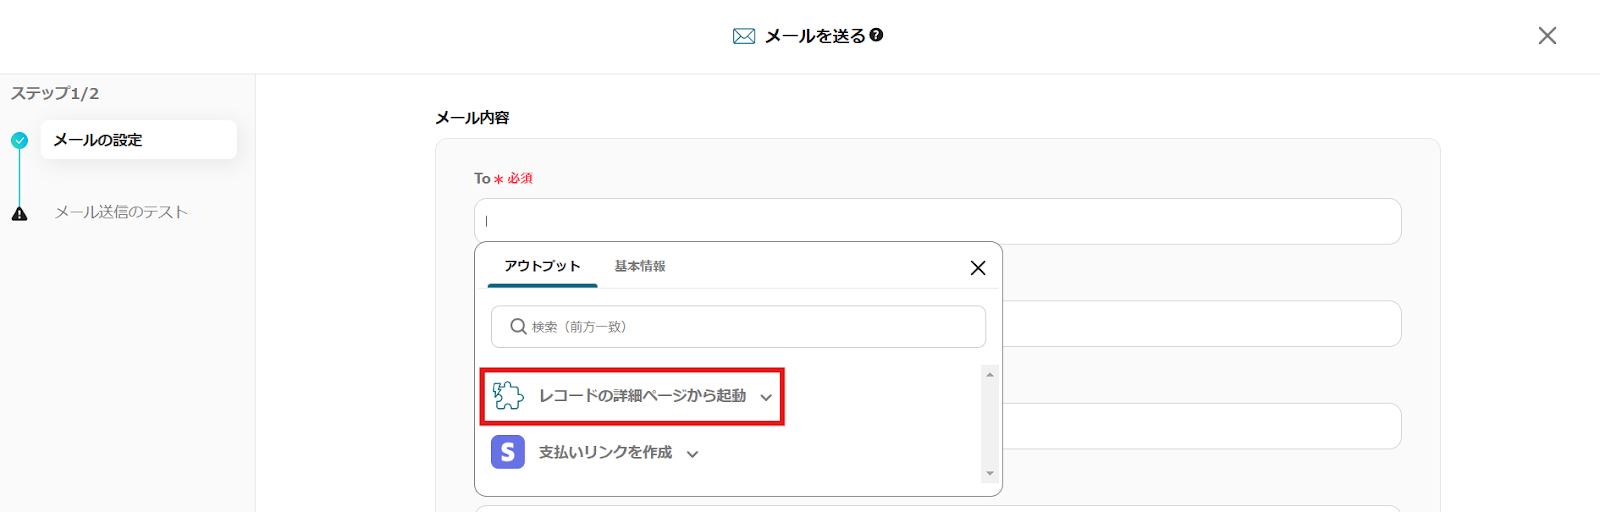
Task: Click the popup list scrollbar down arrow
Action: [x=990, y=473]
